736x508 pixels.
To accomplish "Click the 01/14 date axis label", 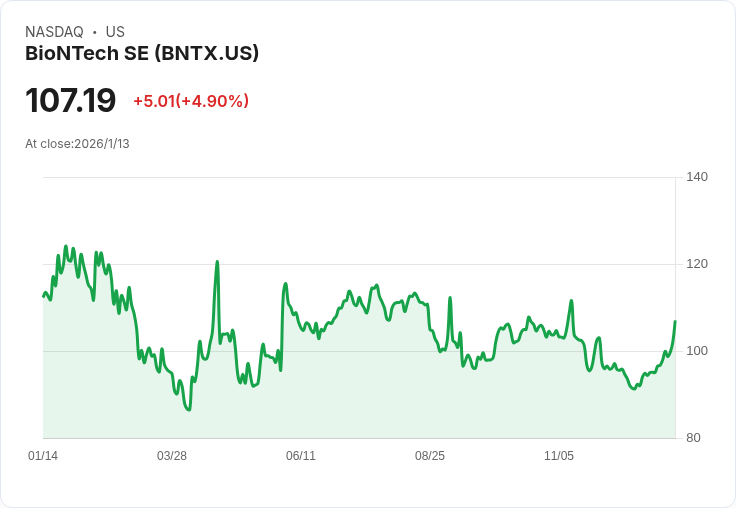I will [x=43, y=456].
